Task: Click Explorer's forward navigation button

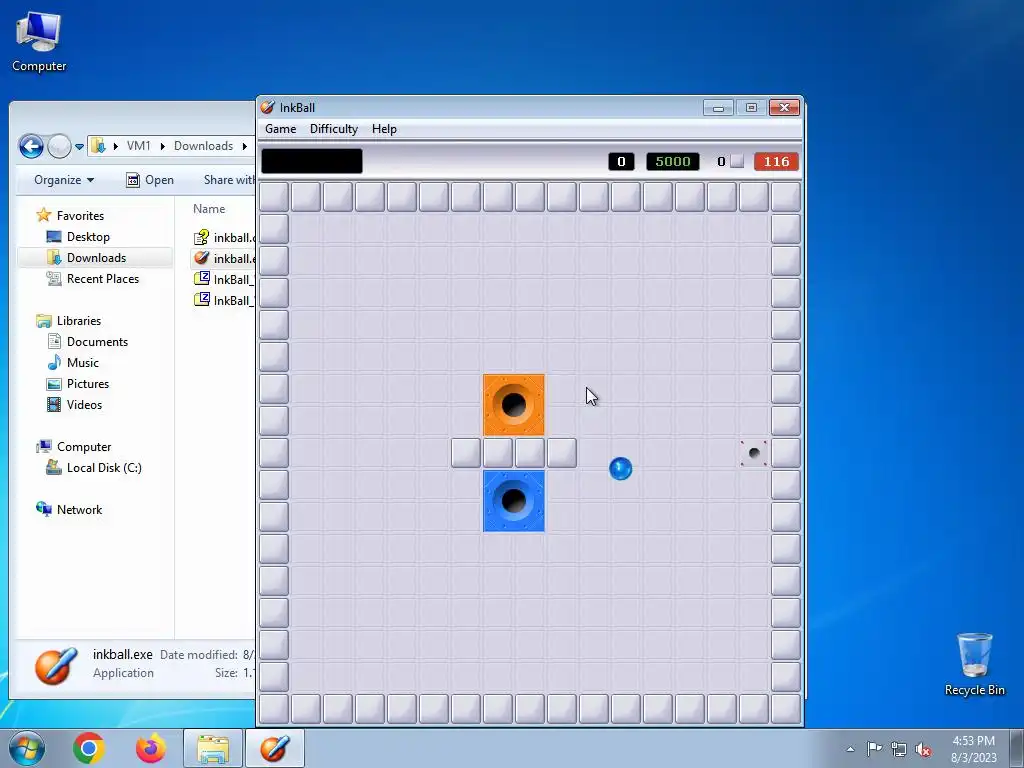Action: tap(59, 146)
